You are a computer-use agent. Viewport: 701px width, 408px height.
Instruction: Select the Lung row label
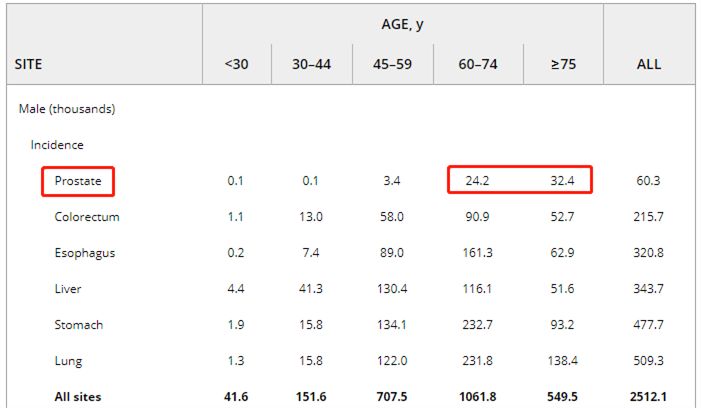click(x=69, y=361)
